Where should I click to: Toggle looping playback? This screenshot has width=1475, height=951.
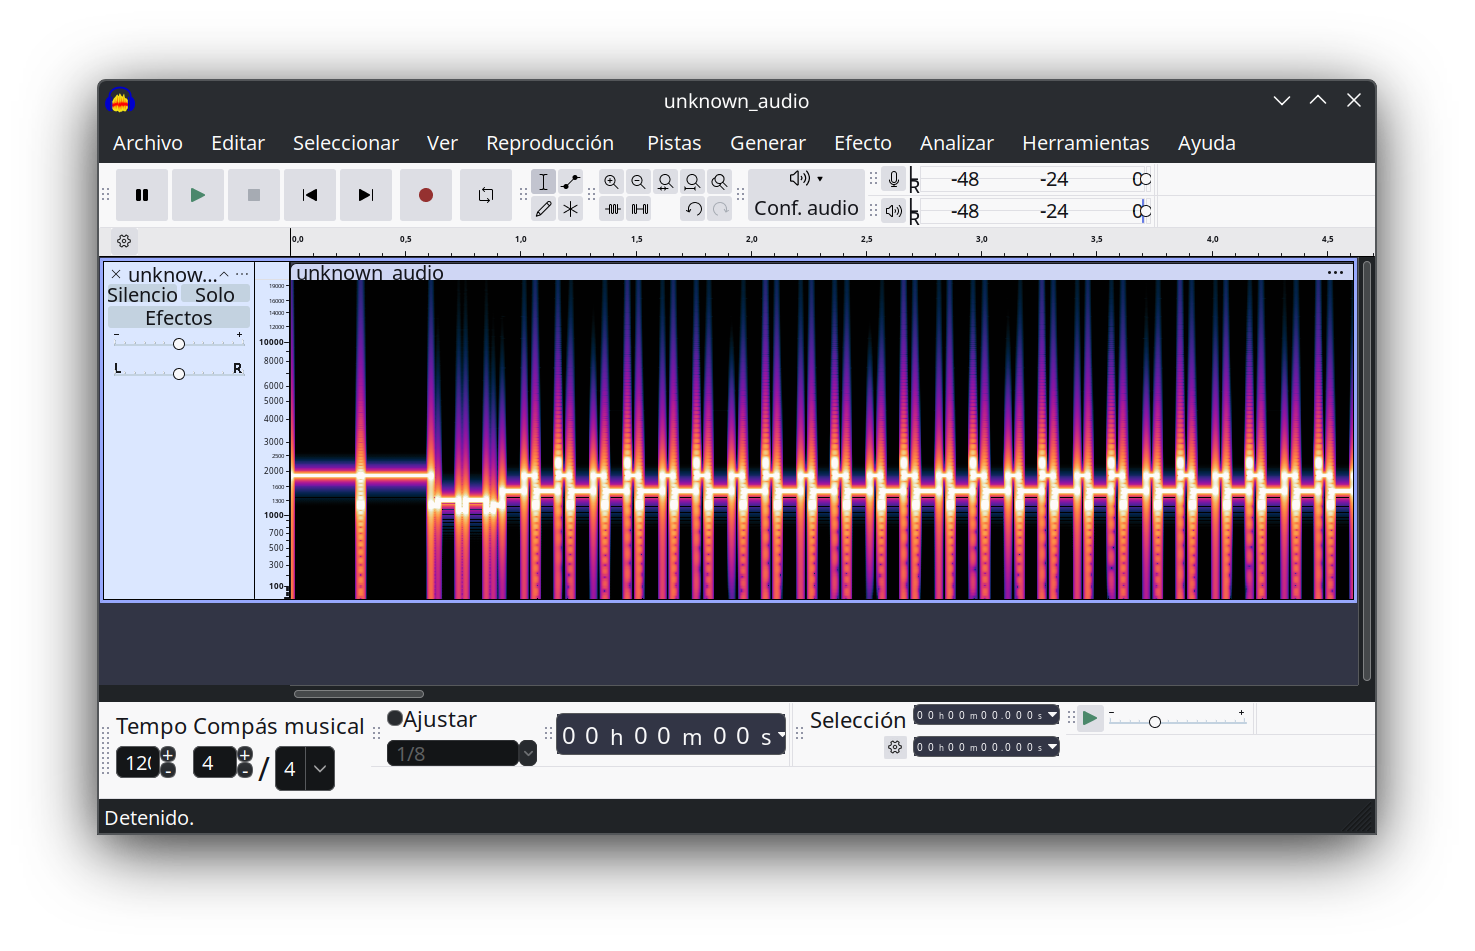486,195
